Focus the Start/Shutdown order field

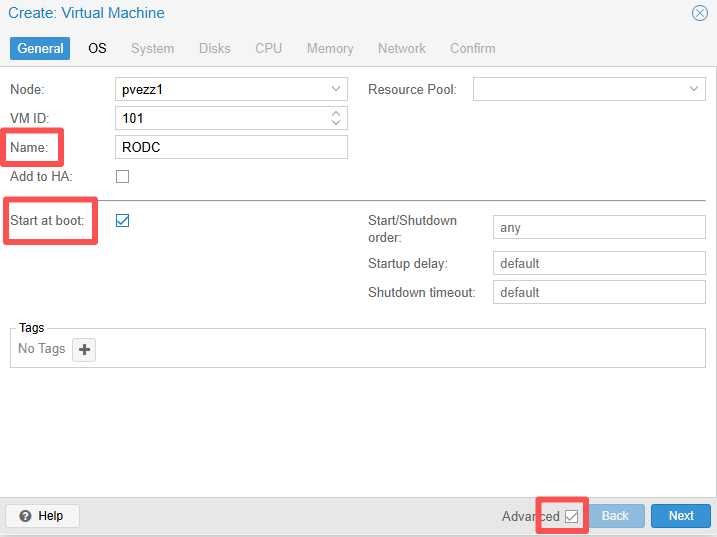coord(599,228)
